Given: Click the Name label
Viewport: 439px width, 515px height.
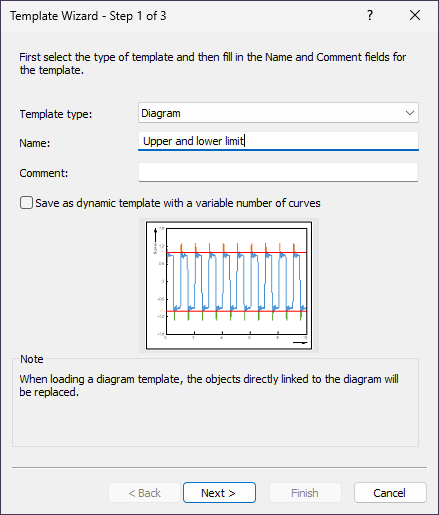Looking at the screenshot, I should tap(35, 143).
